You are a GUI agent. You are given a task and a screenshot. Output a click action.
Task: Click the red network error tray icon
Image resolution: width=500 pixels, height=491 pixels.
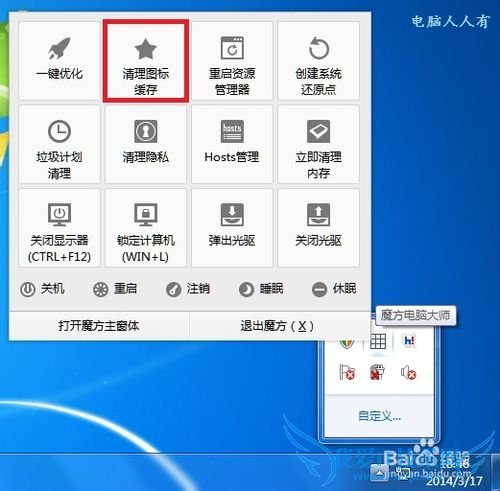tap(377, 372)
